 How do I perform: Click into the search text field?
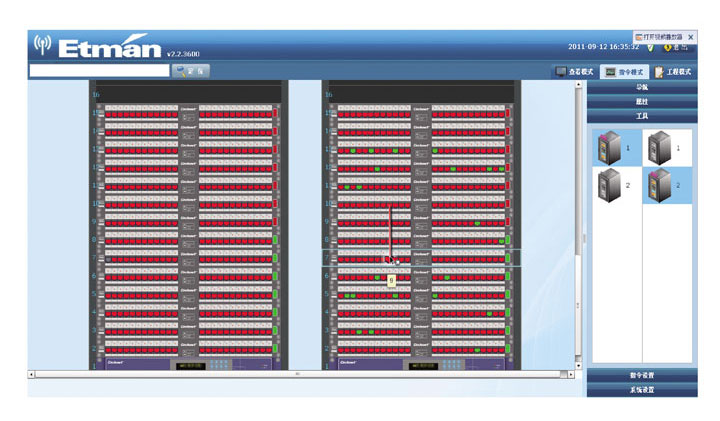(99, 71)
